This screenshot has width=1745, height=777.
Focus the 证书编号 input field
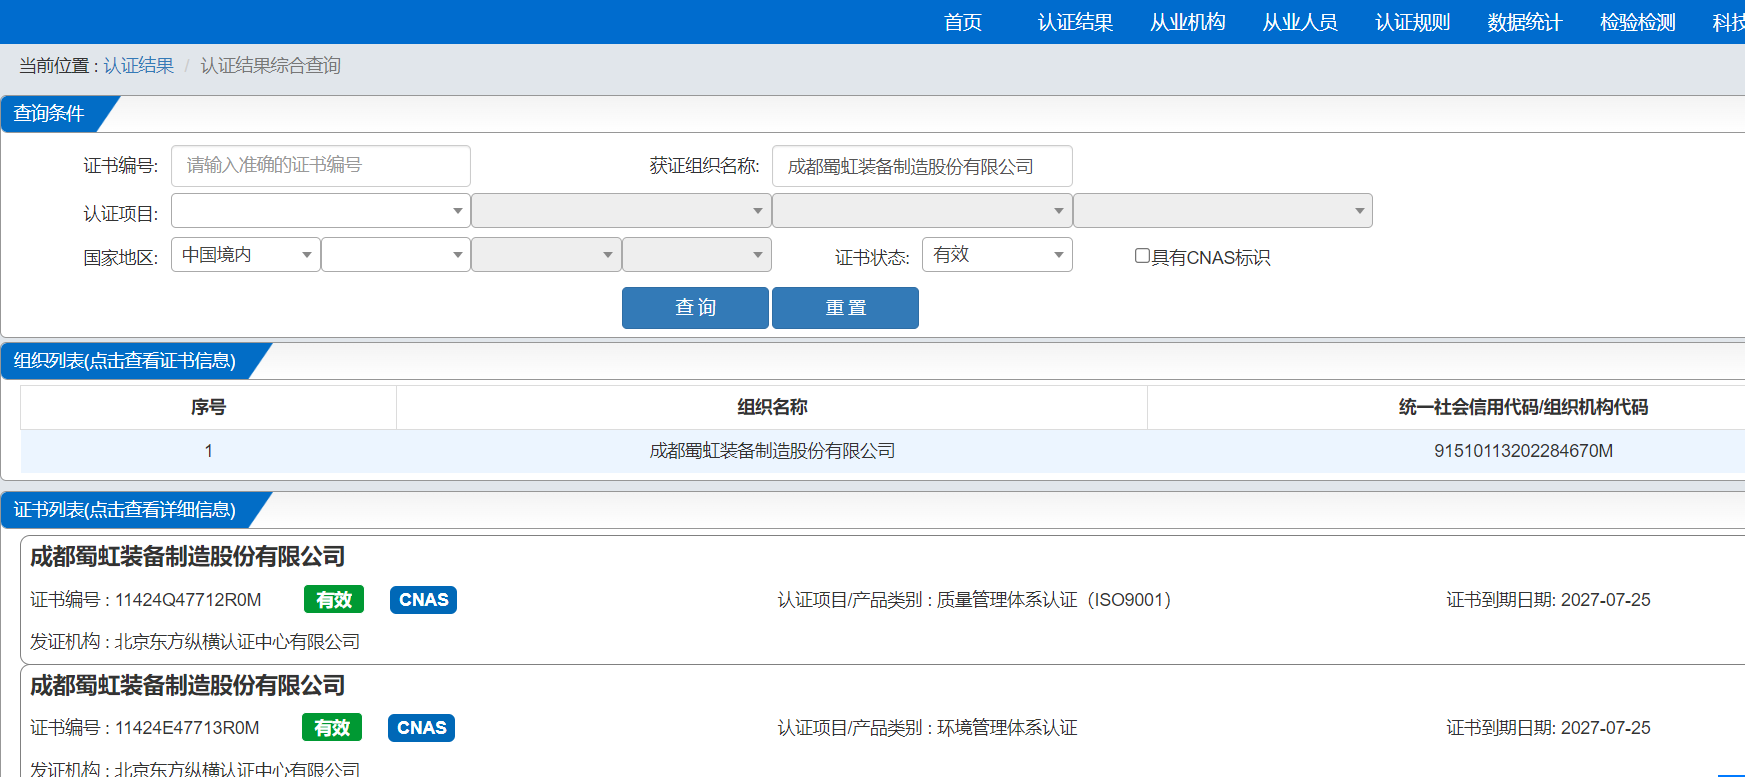321,166
